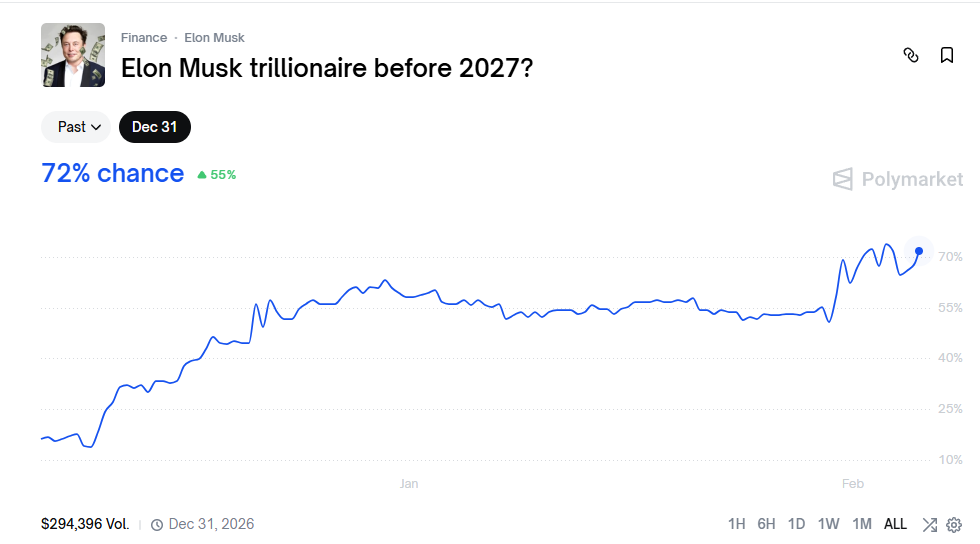The width and height of the screenshot is (980, 544).
Task: Select the ALL time range
Action: [x=895, y=524]
